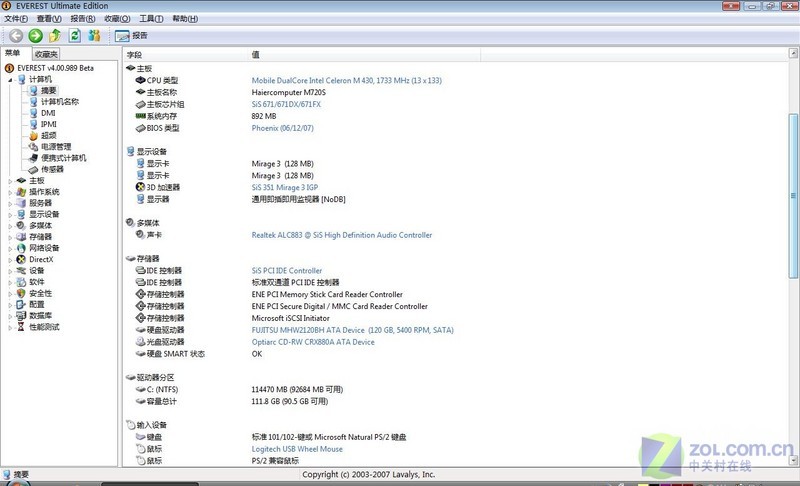Click the Refresh toolbar icon
The image size is (800, 486).
[x=74, y=35]
